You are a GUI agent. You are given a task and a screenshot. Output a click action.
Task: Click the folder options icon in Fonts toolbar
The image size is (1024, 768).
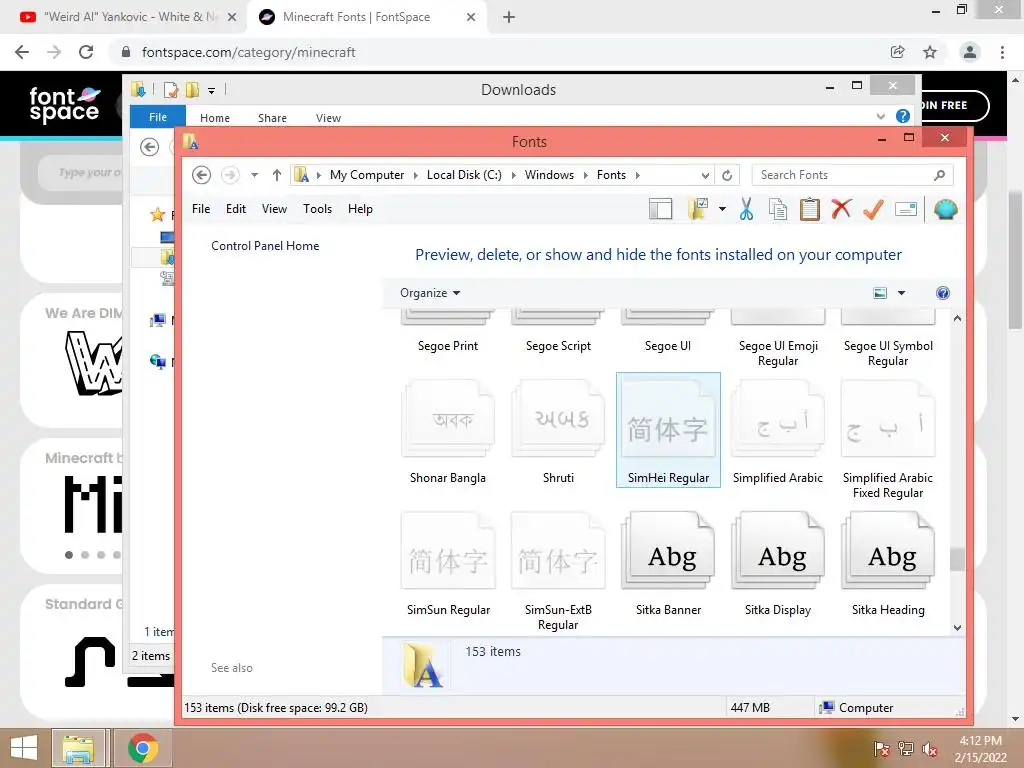pyautogui.click(x=698, y=209)
